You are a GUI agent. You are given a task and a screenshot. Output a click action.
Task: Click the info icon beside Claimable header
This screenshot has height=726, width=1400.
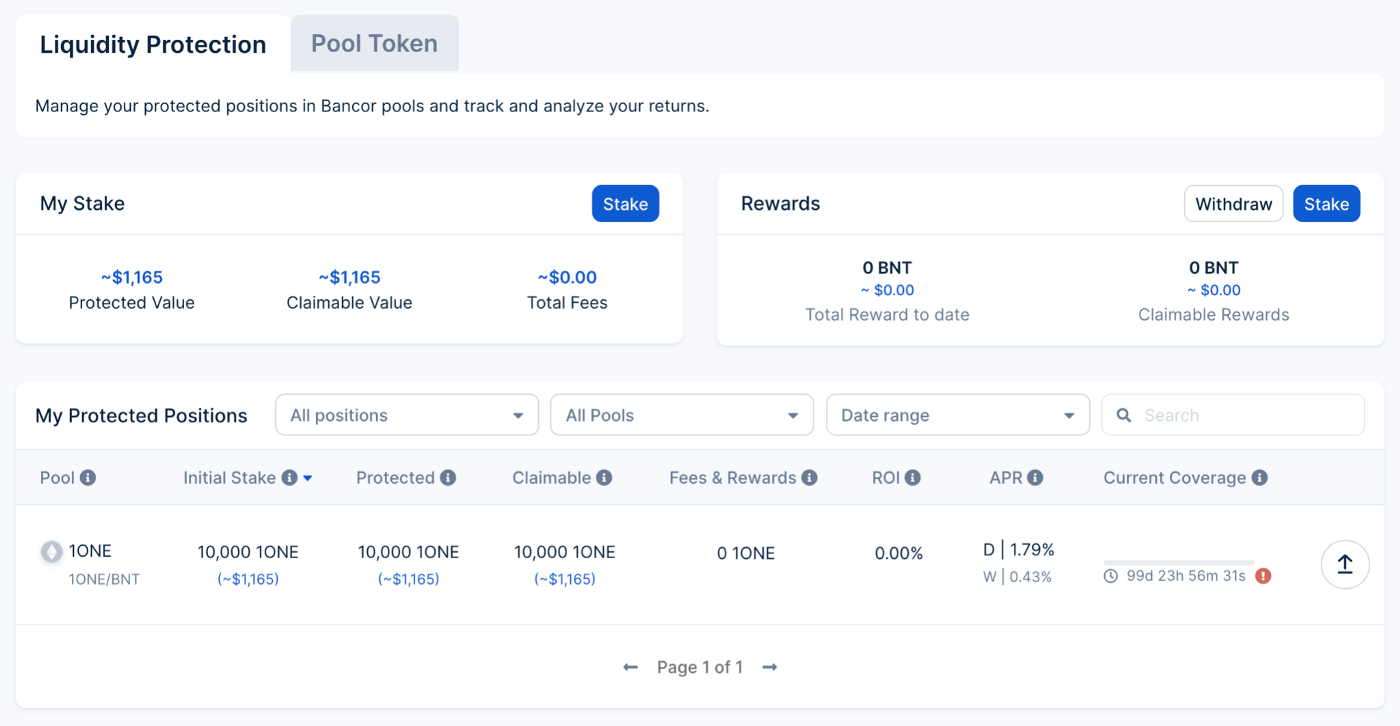pyautogui.click(x=604, y=478)
